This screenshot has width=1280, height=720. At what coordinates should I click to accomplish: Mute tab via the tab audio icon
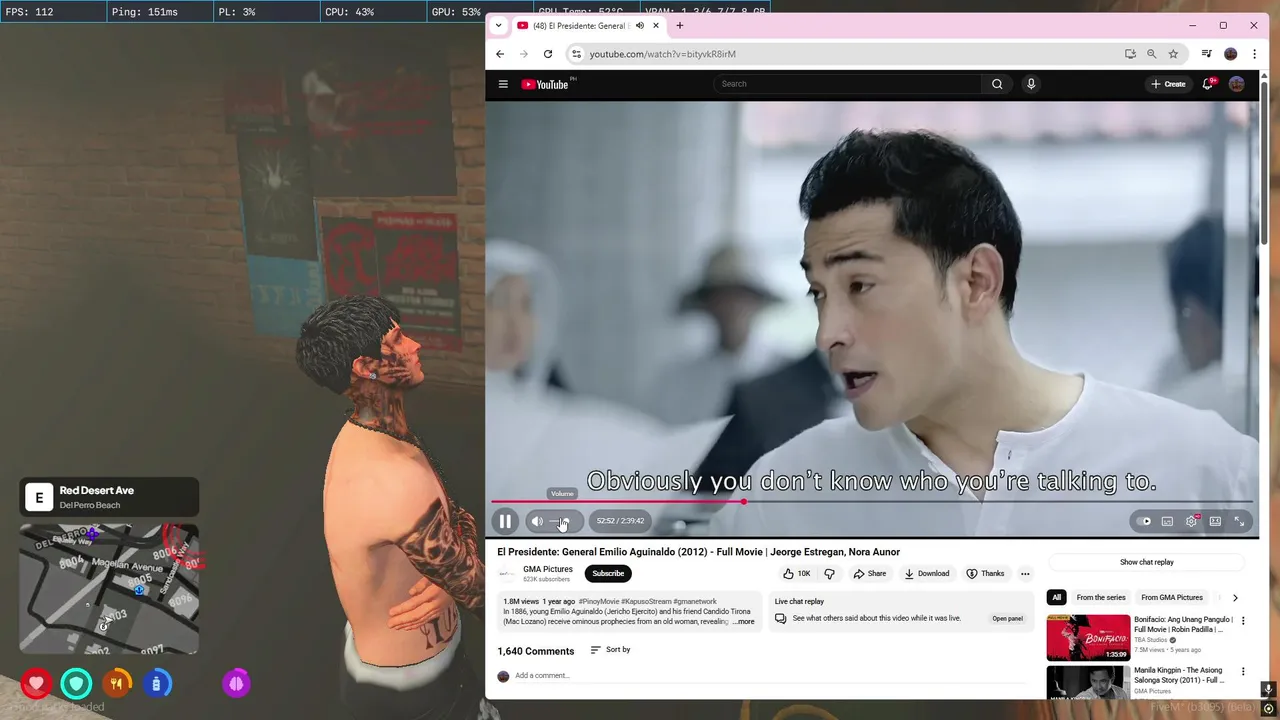click(x=639, y=26)
